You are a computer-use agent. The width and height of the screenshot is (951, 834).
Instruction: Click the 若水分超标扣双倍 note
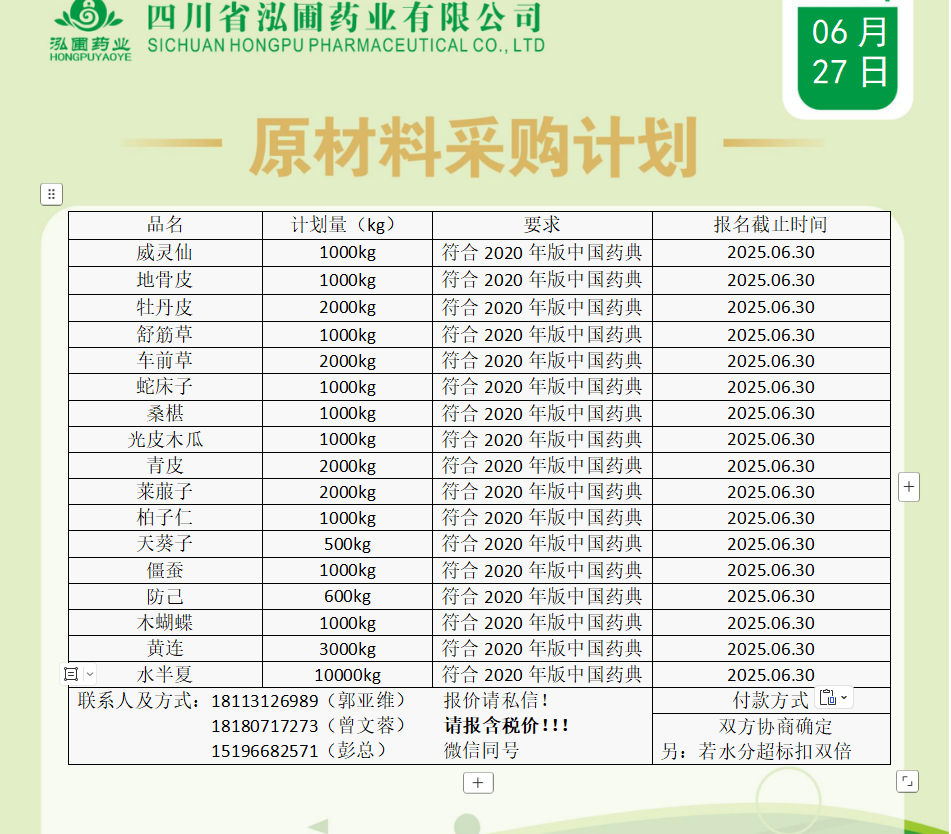point(756,752)
